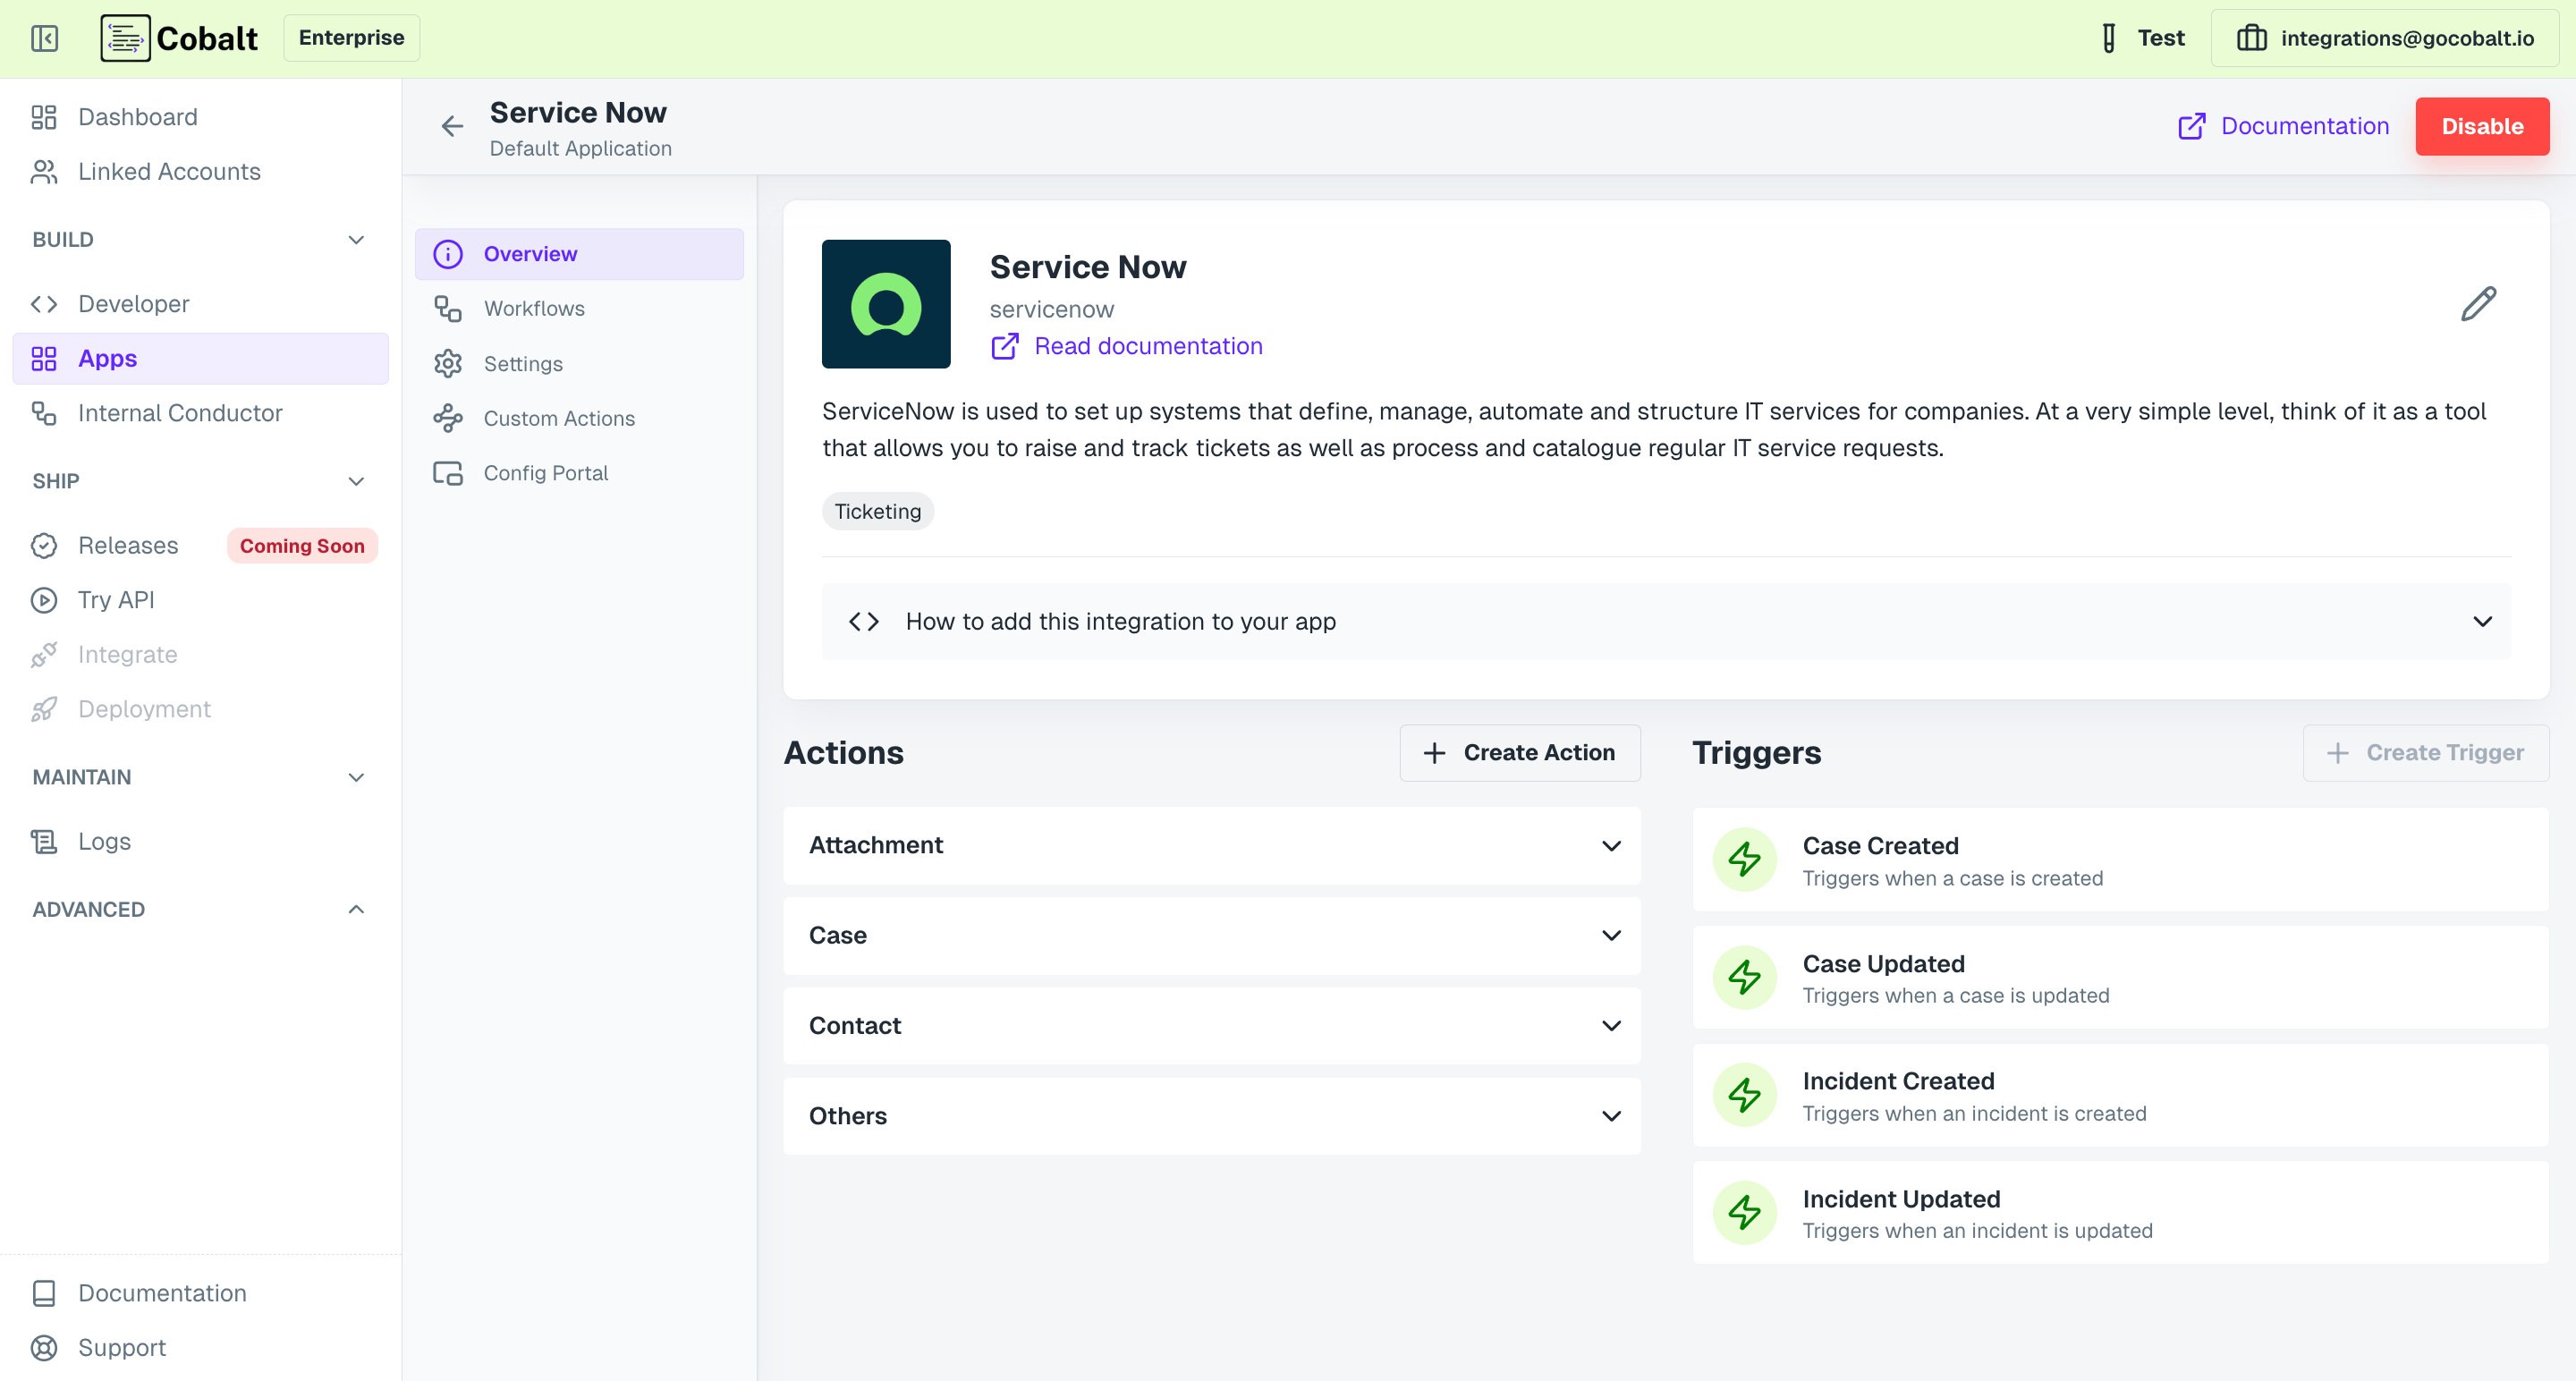The height and width of the screenshot is (1381, 2576).
Task: Expand the Attachment actions group
Action: click(1212, 846)
